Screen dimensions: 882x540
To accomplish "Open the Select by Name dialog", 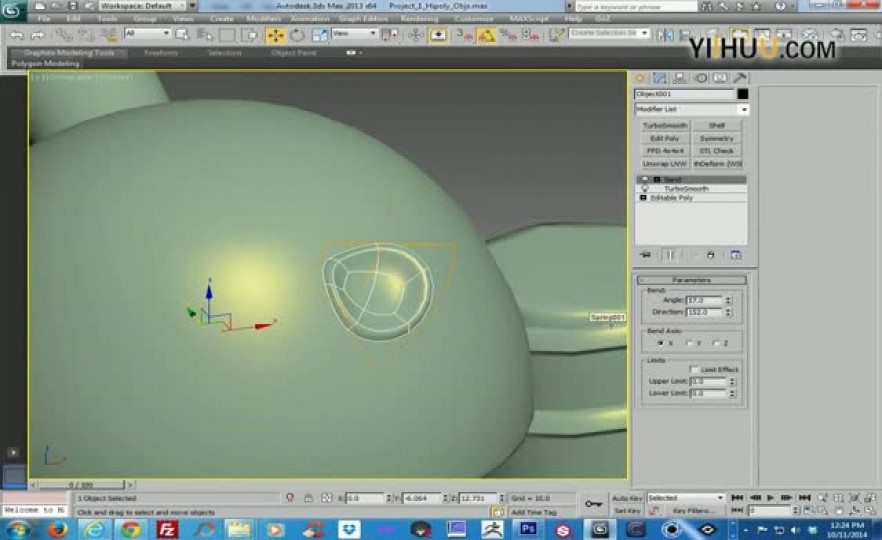I will pyautogui.click(x=205, y=35).
